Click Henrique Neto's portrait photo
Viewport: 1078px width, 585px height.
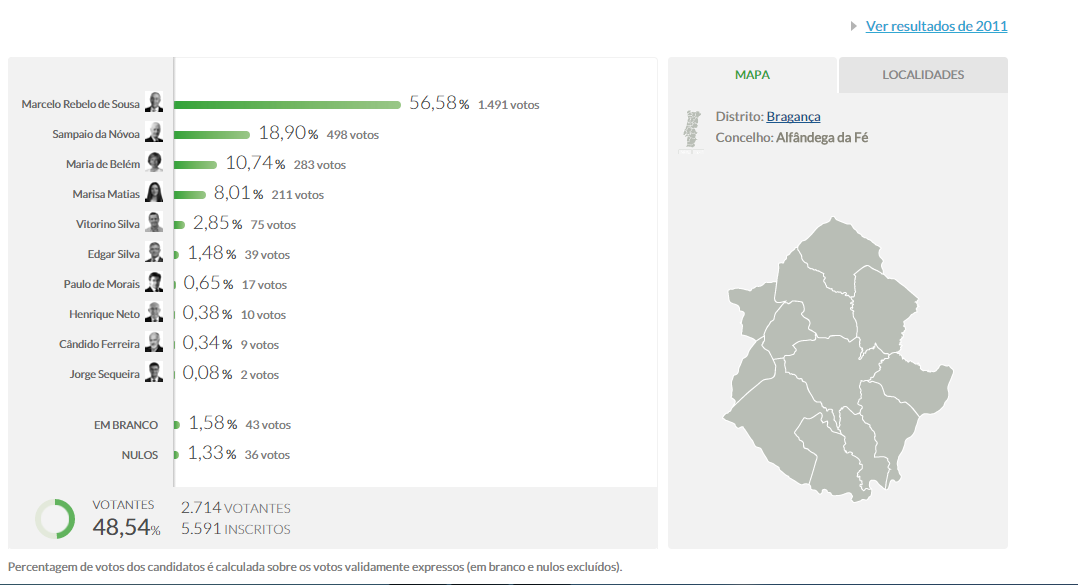[154, 313]
